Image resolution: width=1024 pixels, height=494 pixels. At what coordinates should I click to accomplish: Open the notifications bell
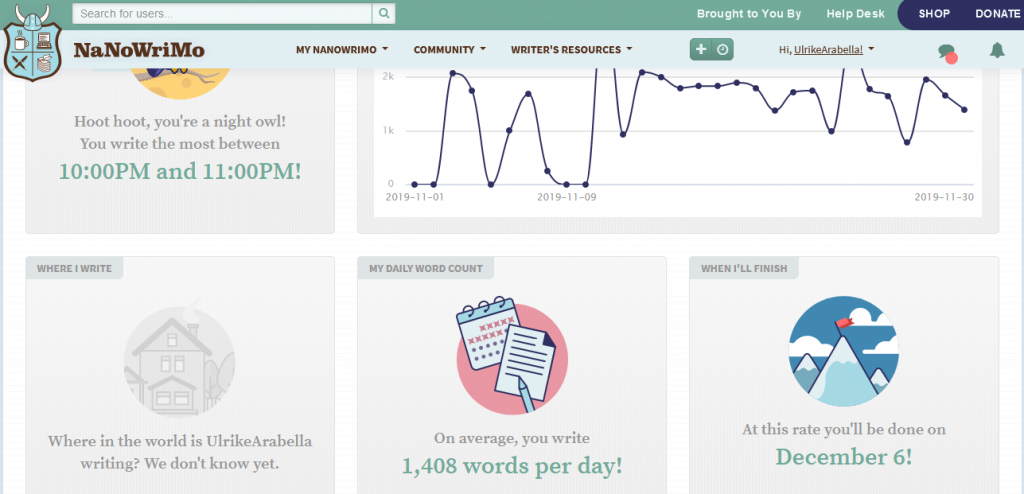(997, 50)
